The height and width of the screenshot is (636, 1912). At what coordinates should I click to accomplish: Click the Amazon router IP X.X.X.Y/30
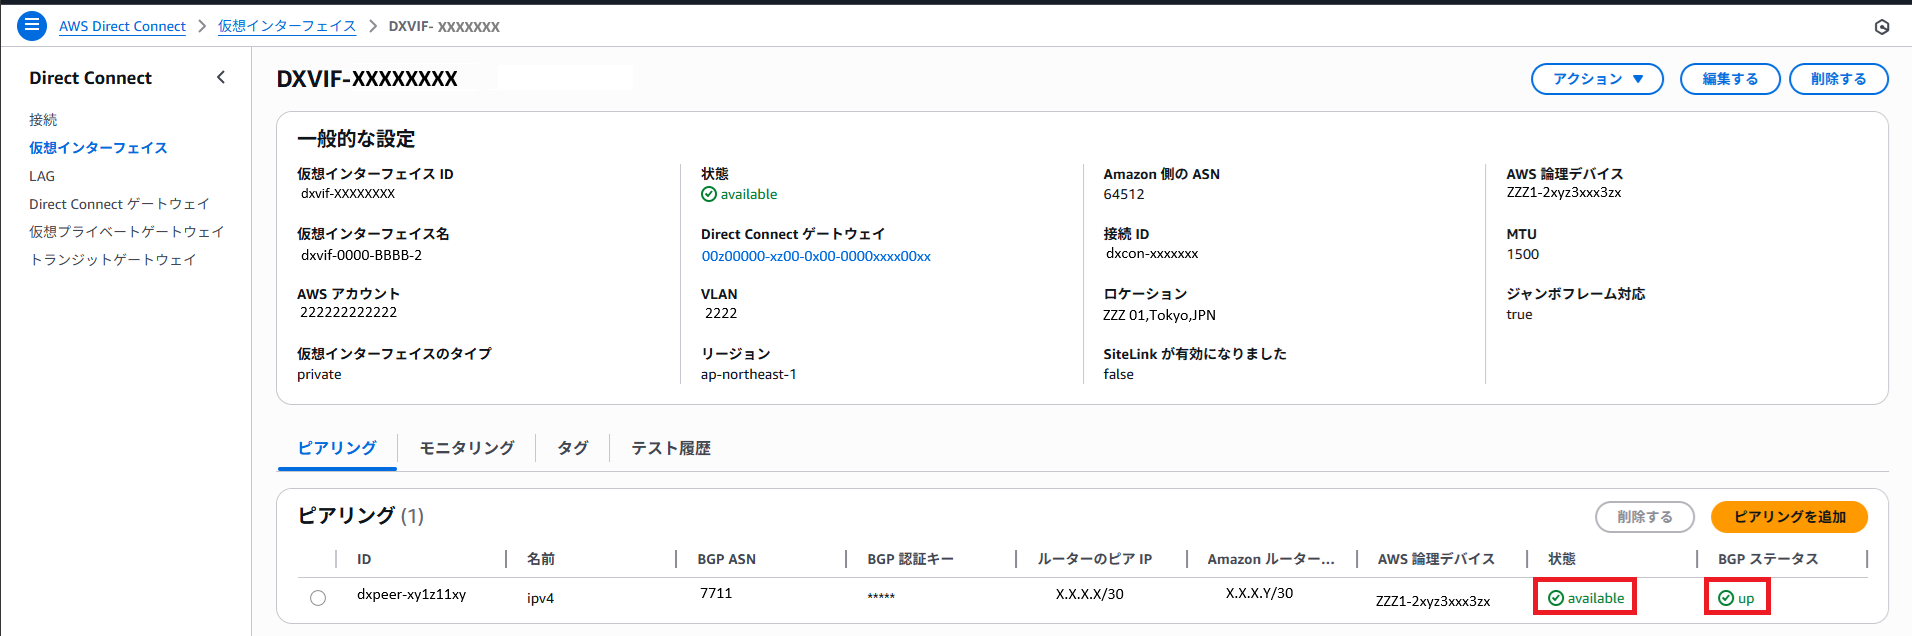[1259, 593]
